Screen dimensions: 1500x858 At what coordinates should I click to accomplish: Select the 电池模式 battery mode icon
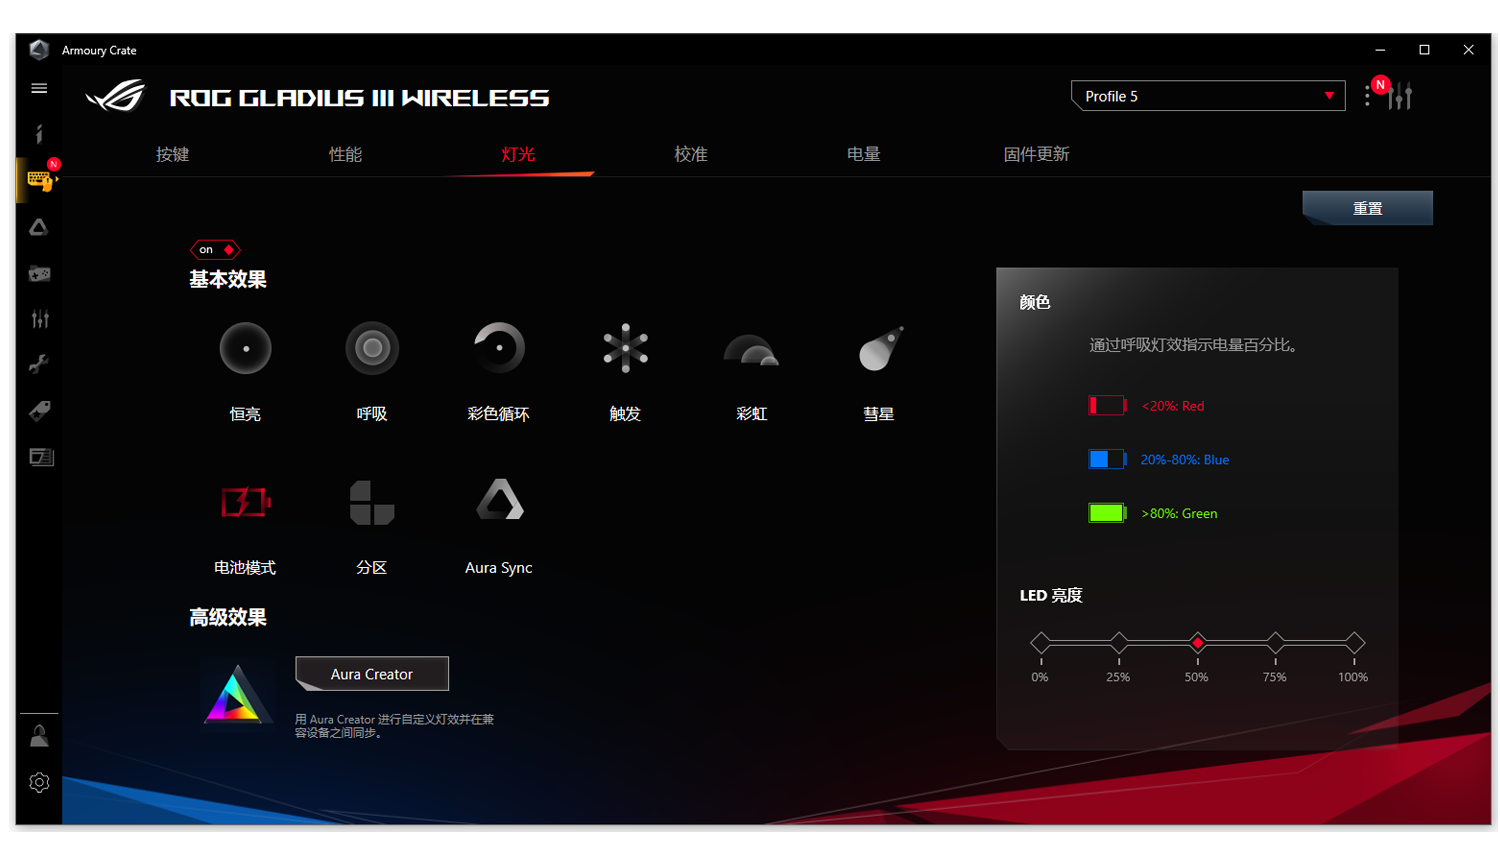[245, 502]
